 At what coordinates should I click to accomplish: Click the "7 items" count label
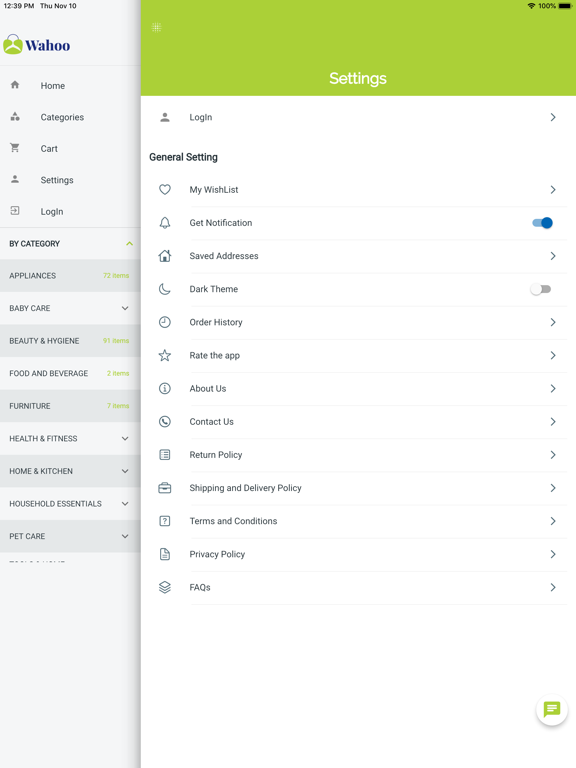pyautogui.click(x=118, y=406)
